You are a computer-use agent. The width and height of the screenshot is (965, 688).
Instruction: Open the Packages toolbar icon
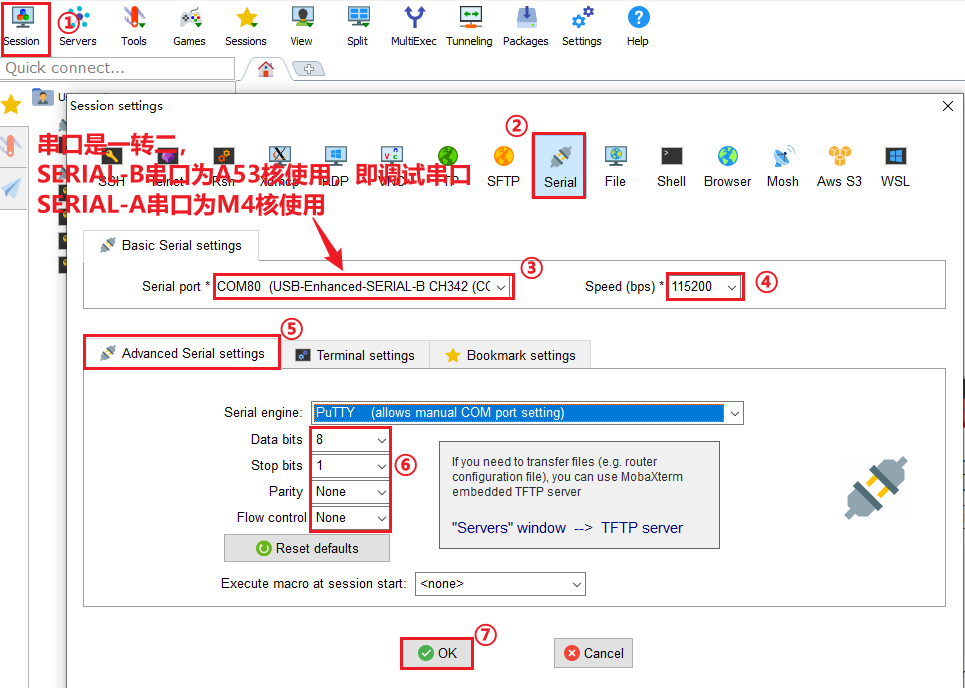526,26
